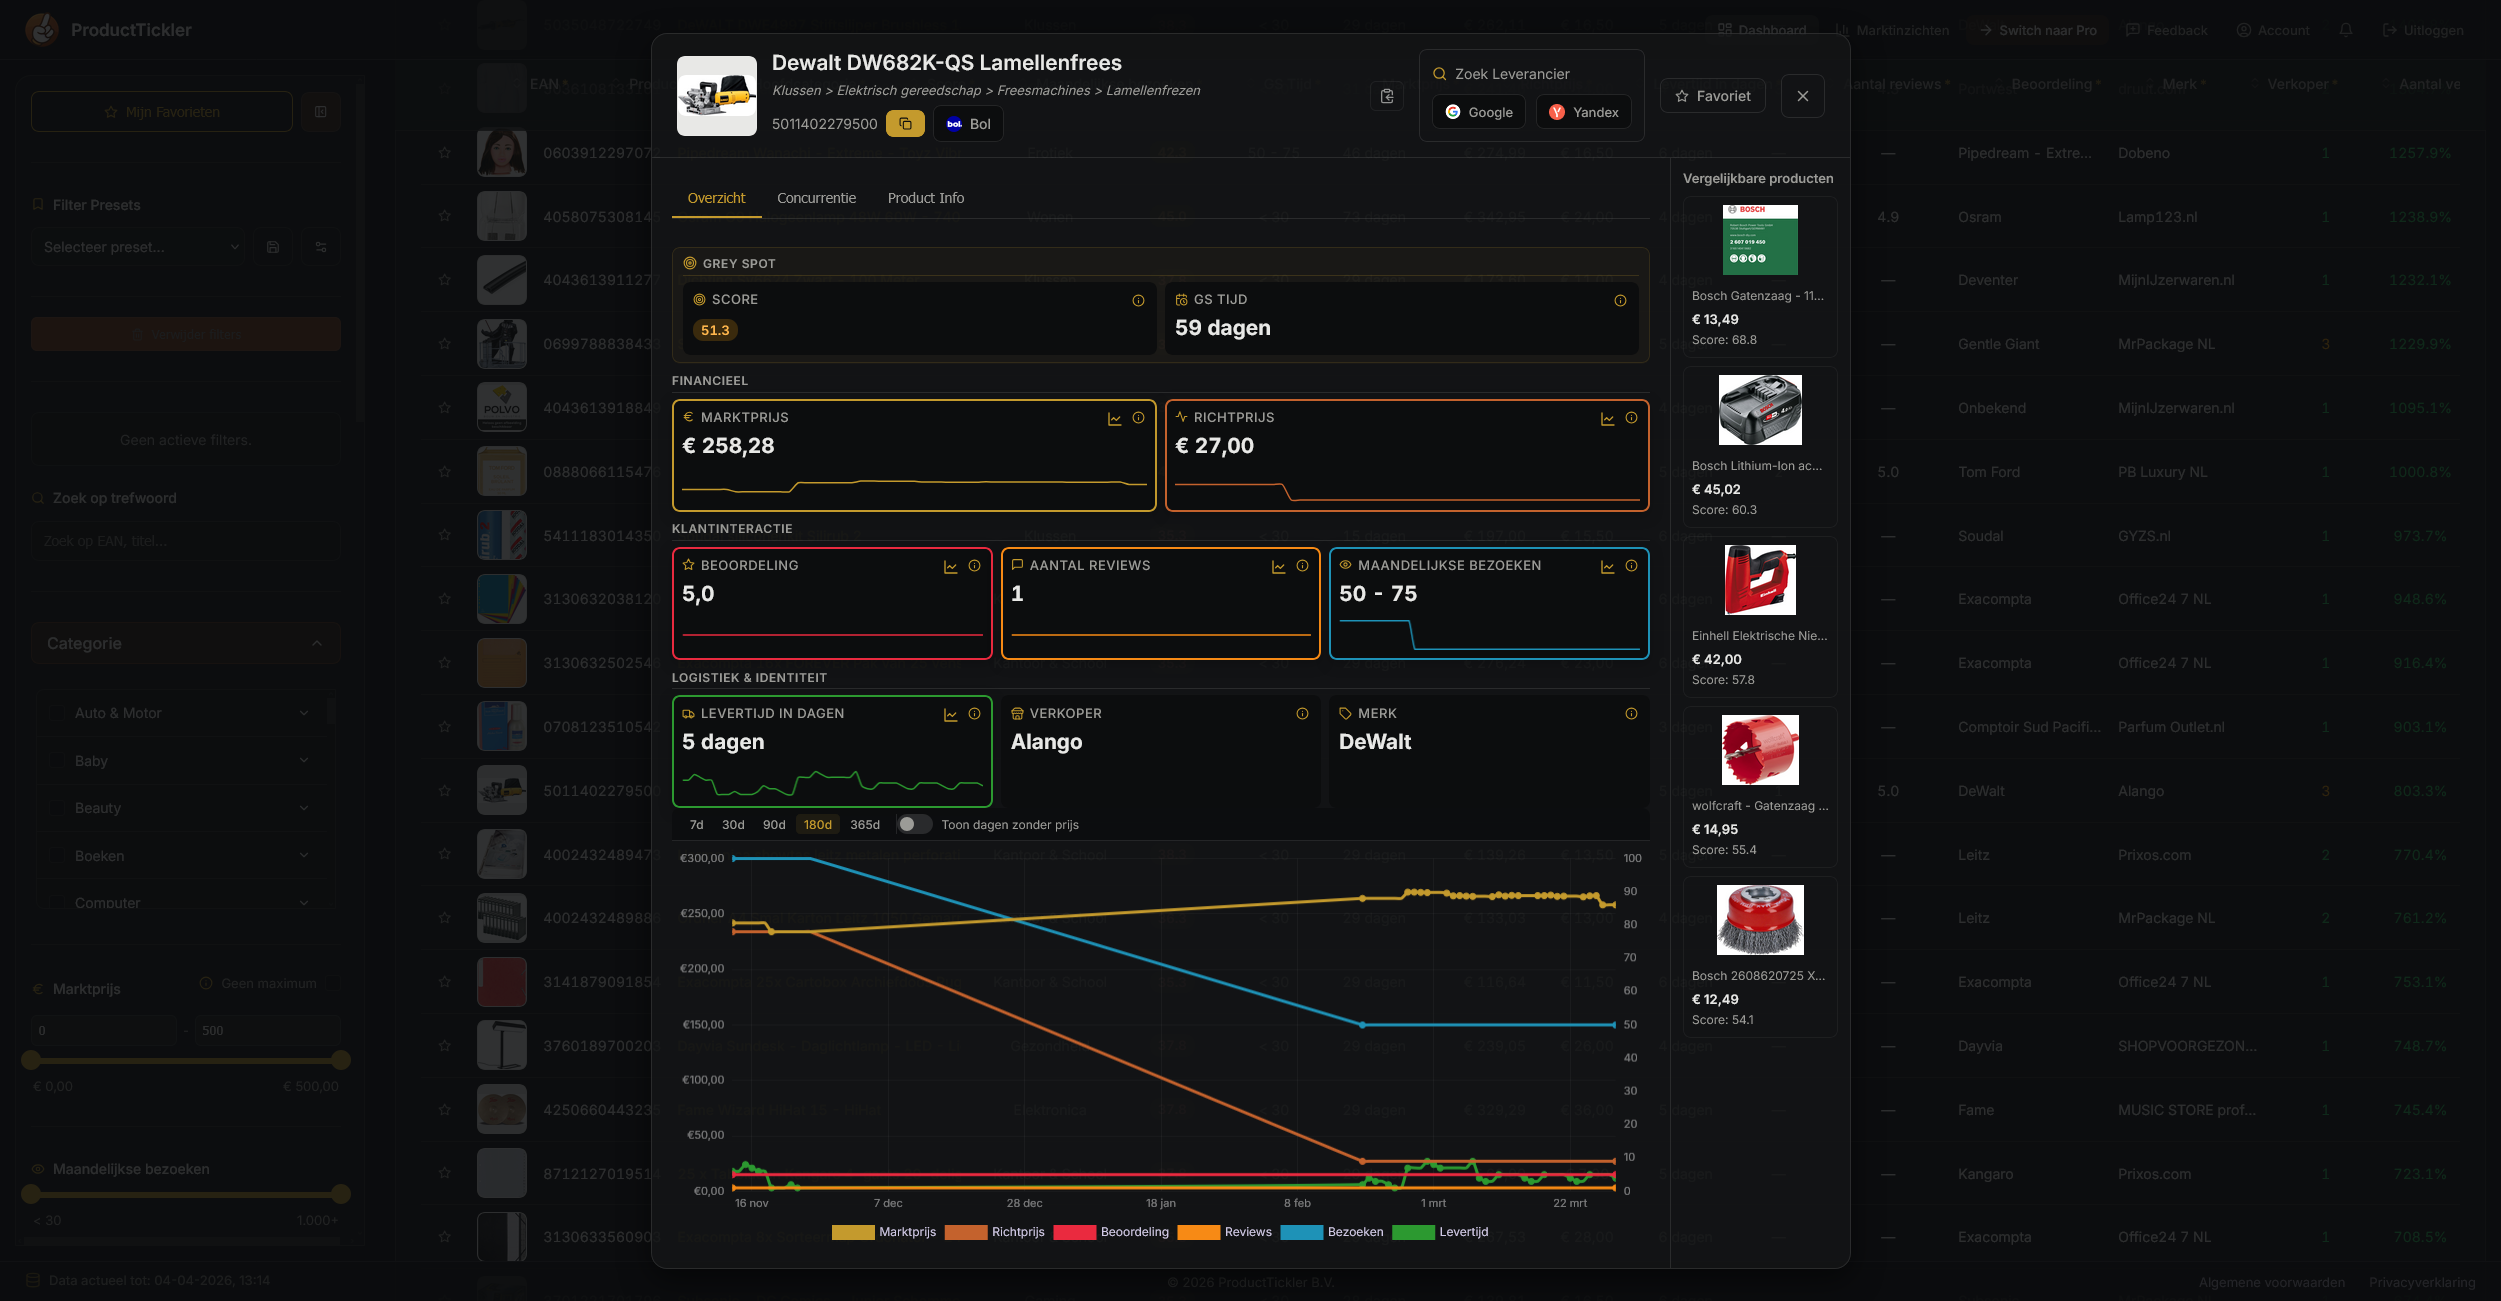Switch to the Concurrentie tab

[x=816, y=198]
